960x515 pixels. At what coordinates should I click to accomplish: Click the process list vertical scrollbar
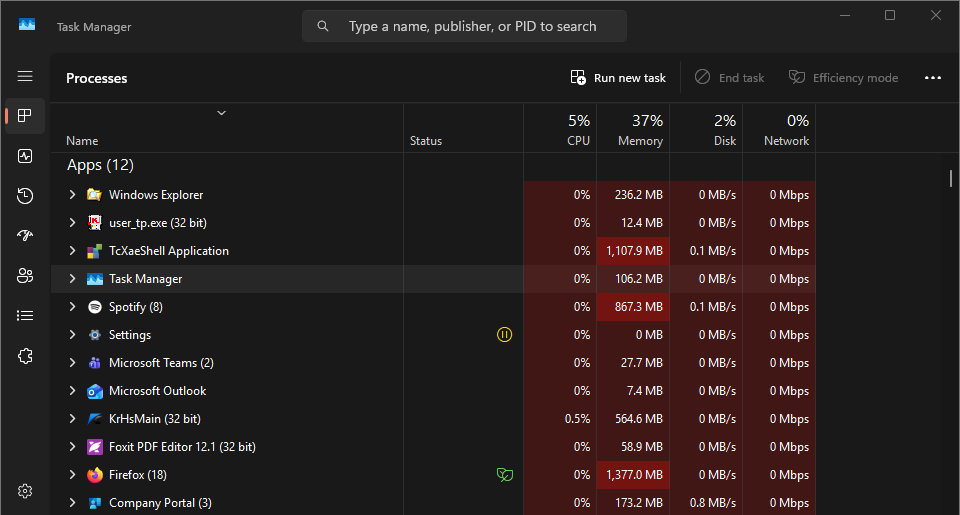point(950,179)
